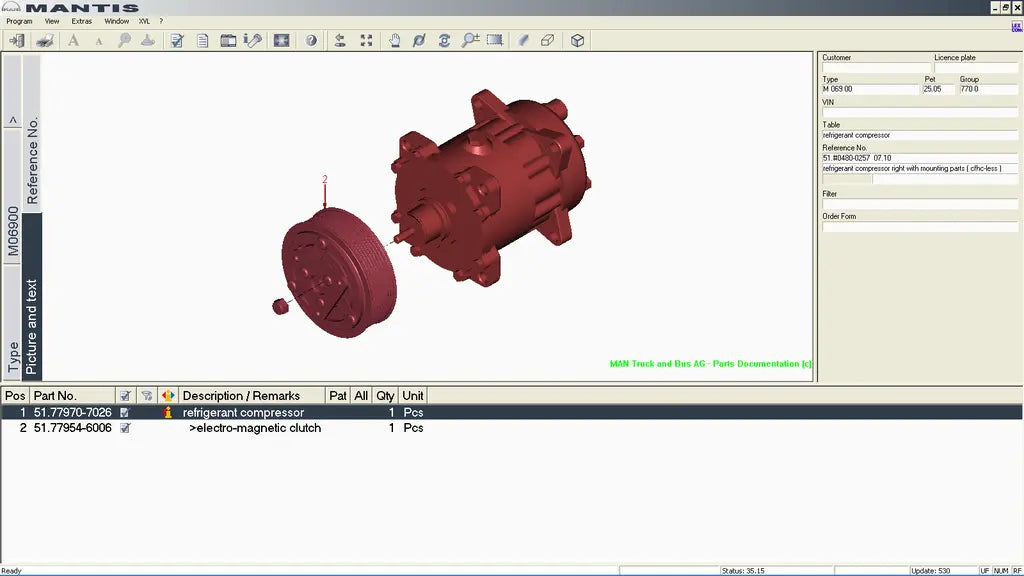
Task: Click the print icon in the toolbar
Action: point(45,41)
